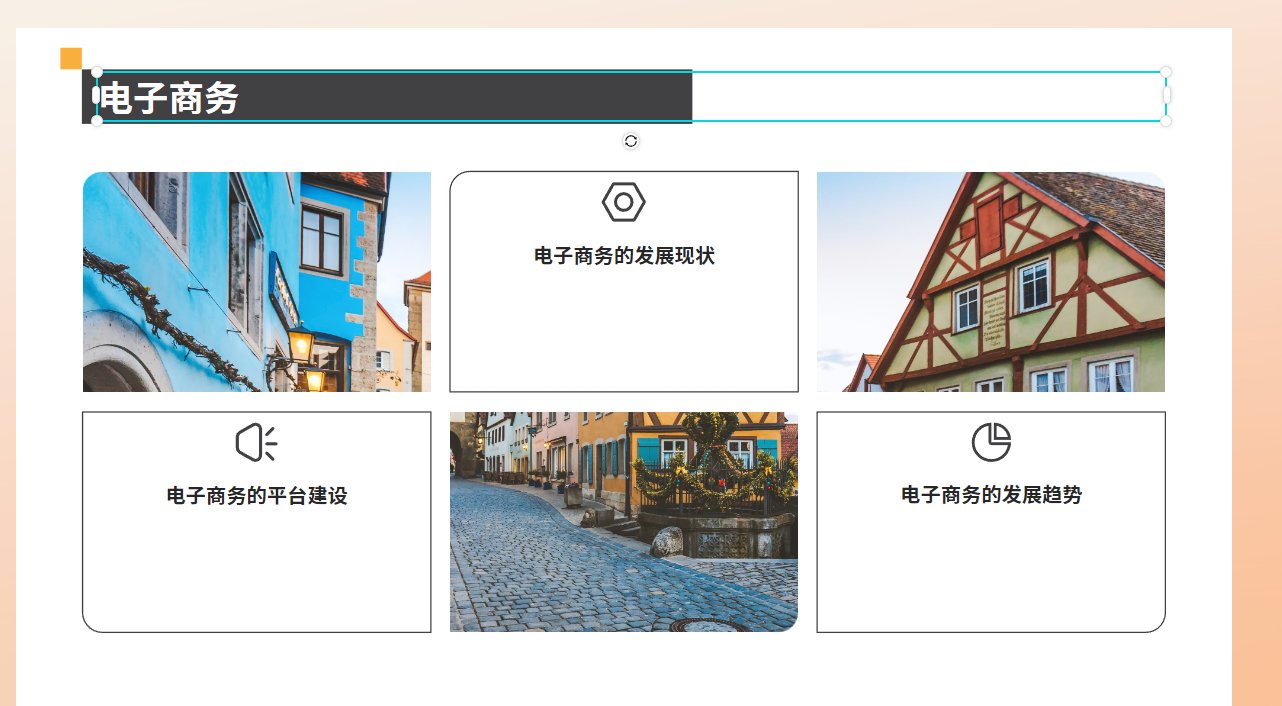Select the blue building photo
1282x706 pixels.
click(x=256, y=281)
